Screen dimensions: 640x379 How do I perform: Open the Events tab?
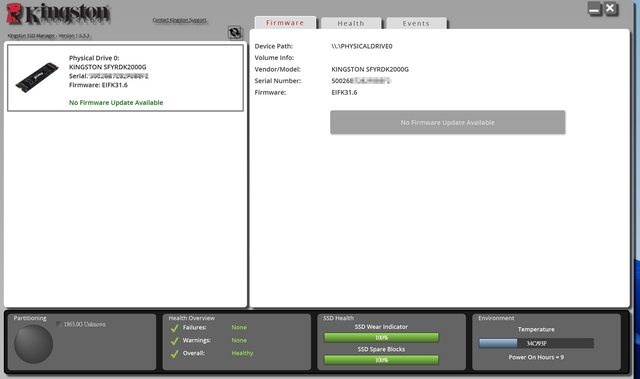416,23
